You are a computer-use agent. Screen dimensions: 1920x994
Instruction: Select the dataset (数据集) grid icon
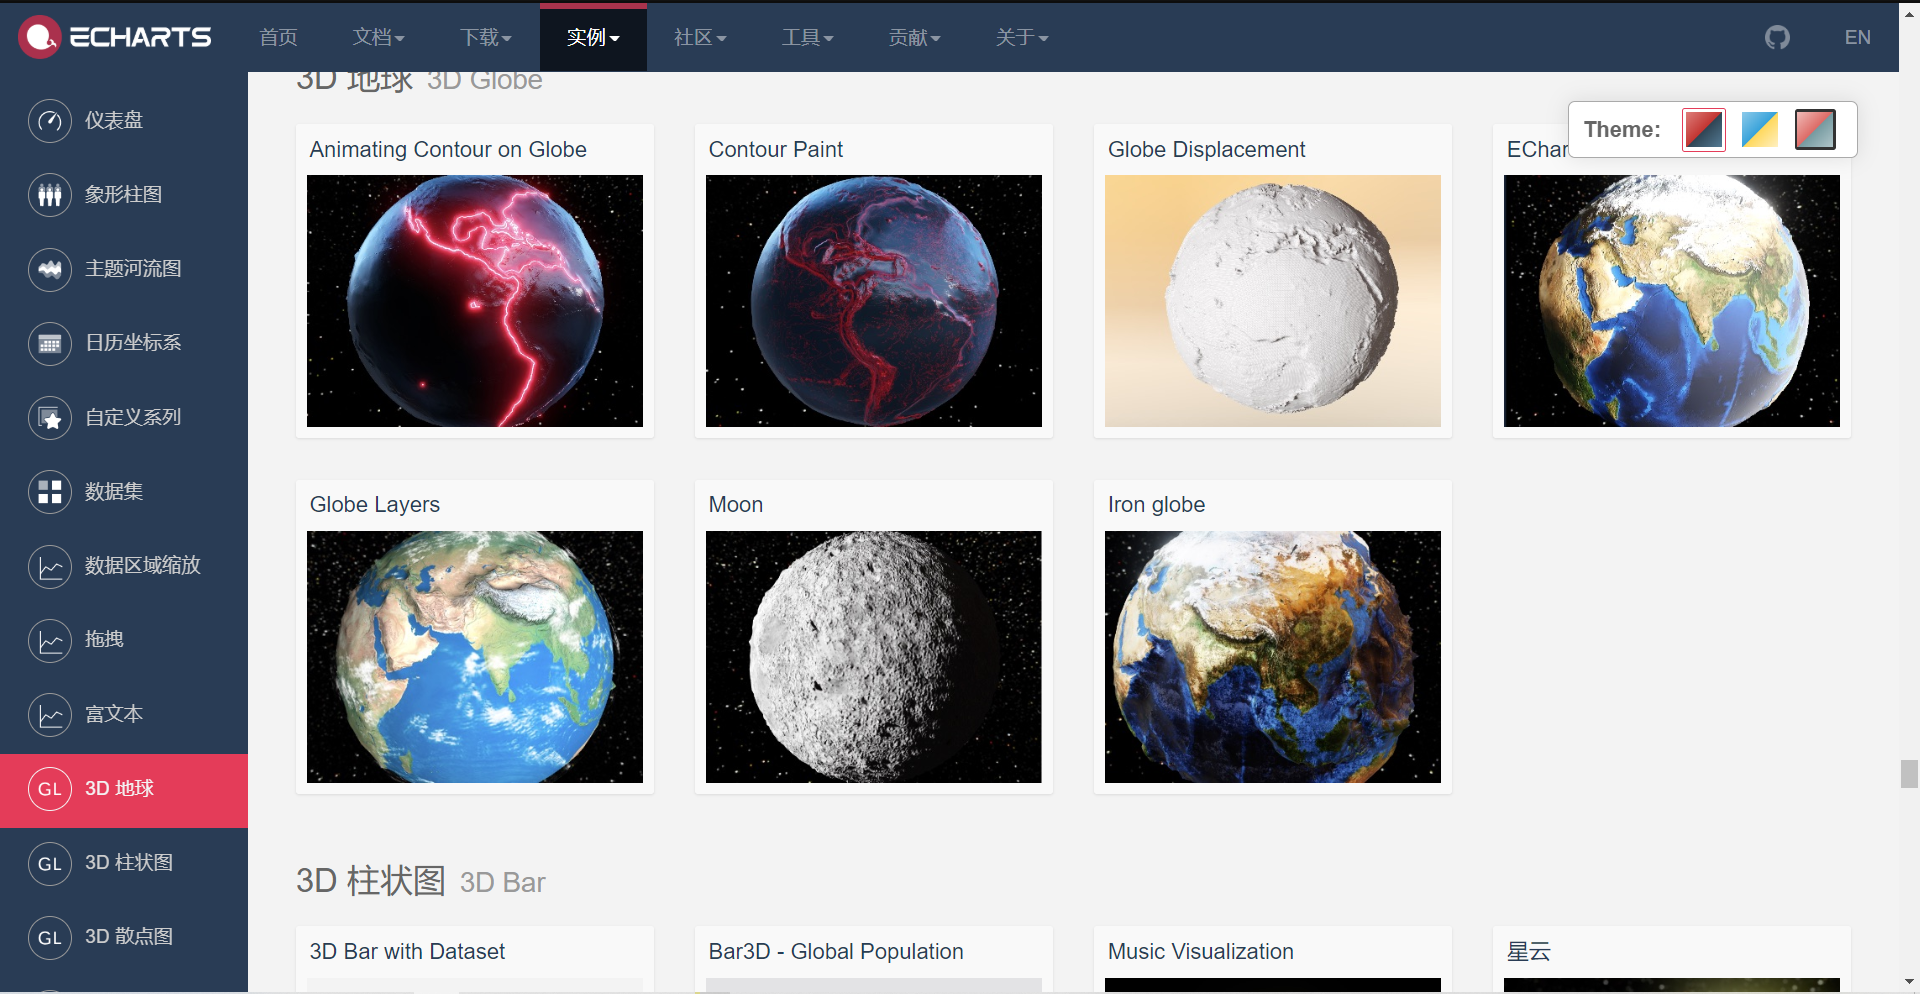coord(50,492)
